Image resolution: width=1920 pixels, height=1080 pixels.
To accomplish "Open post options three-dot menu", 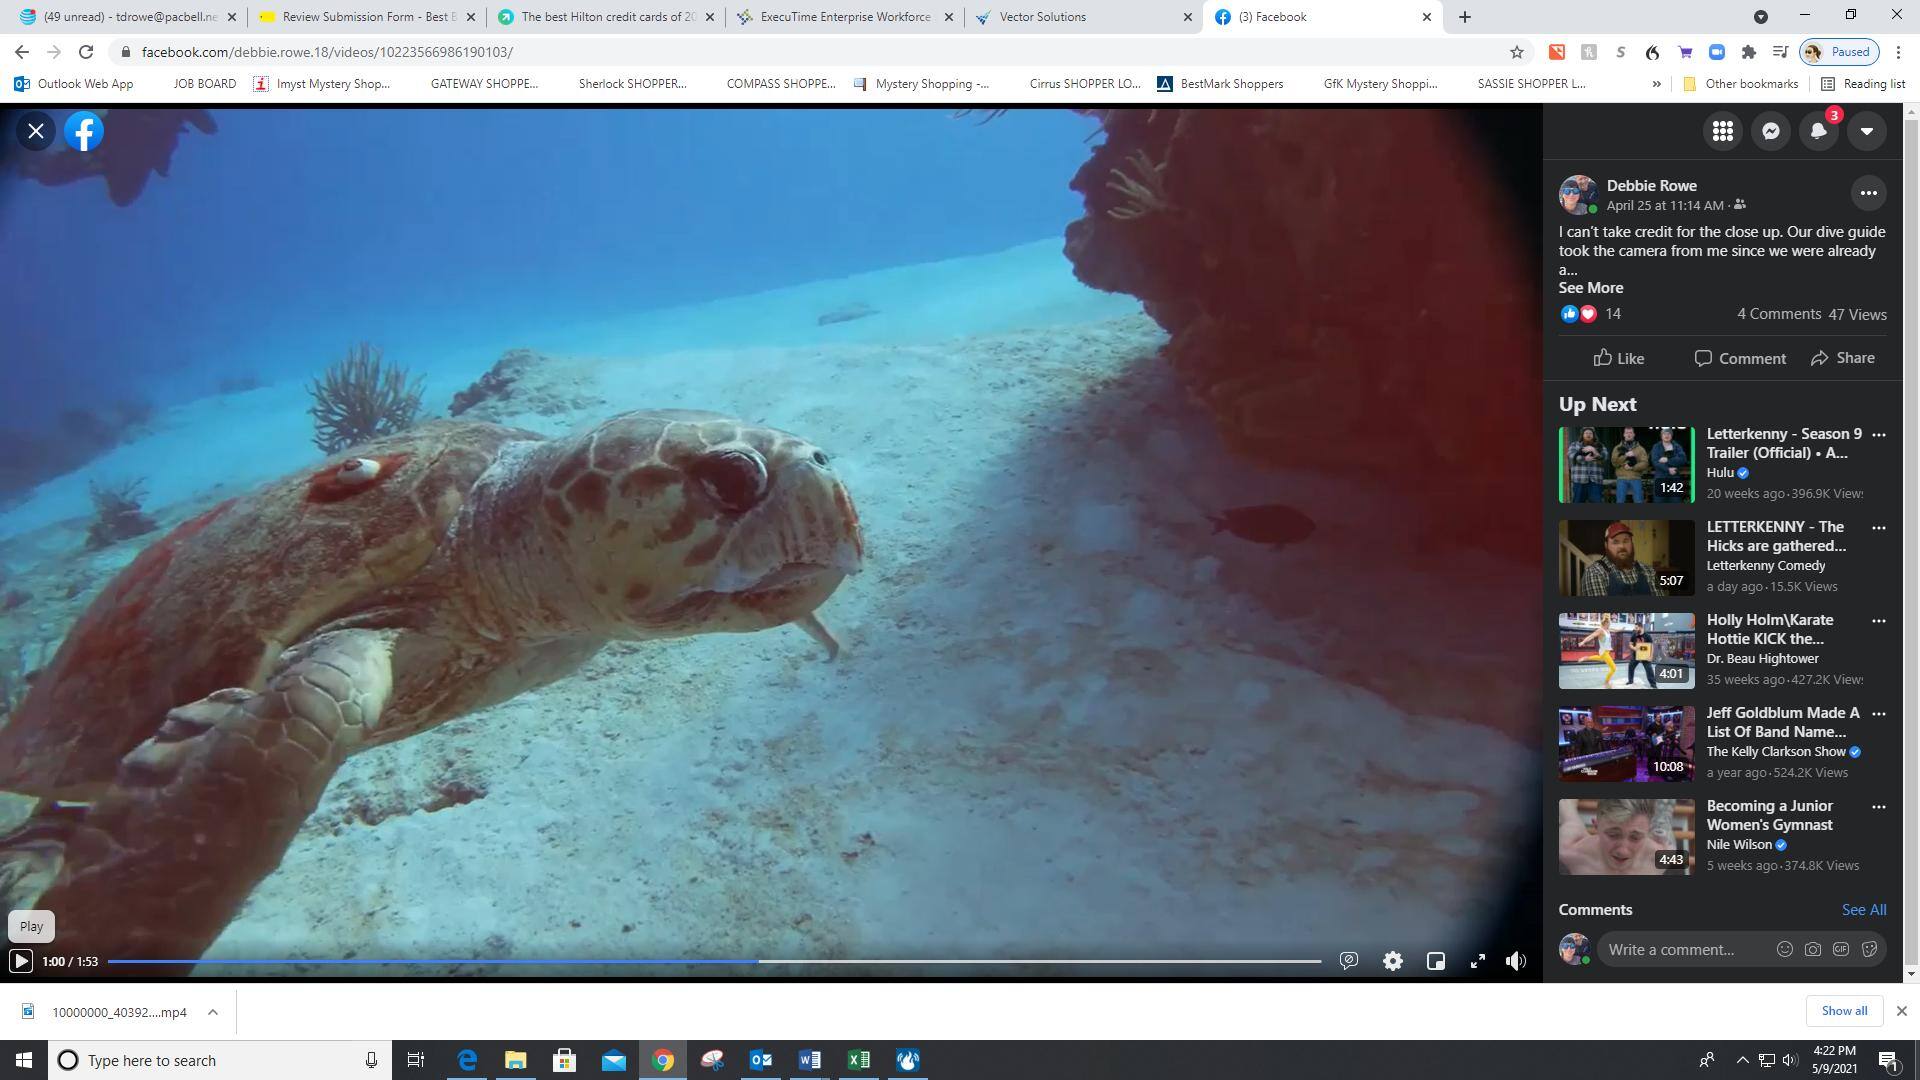I will [x=1868, y=193].
